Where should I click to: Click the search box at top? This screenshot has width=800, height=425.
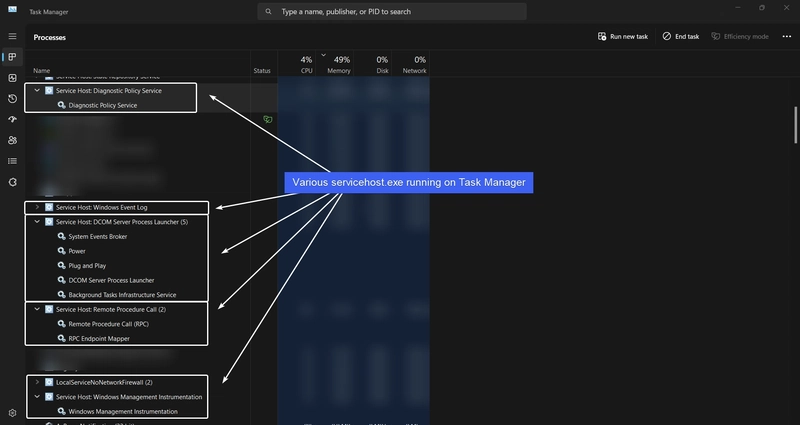point(400,12)
